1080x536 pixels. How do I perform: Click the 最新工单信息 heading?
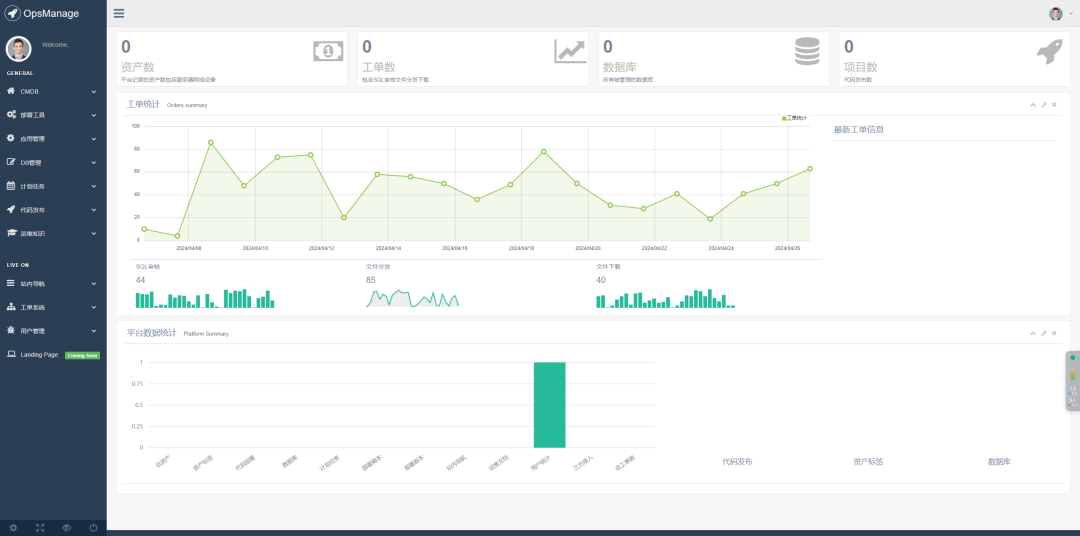[859, 129]
